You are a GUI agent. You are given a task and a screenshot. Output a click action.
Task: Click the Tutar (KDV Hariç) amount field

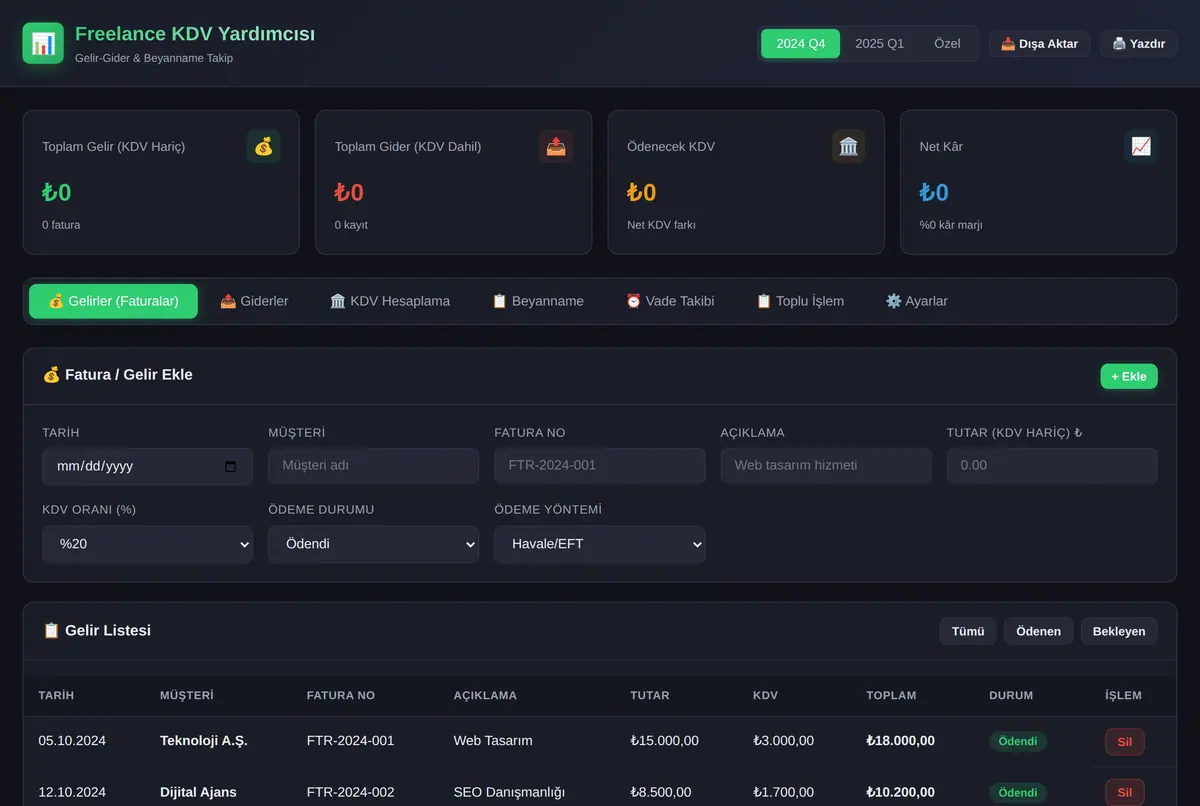click(x=1052, y=466)
